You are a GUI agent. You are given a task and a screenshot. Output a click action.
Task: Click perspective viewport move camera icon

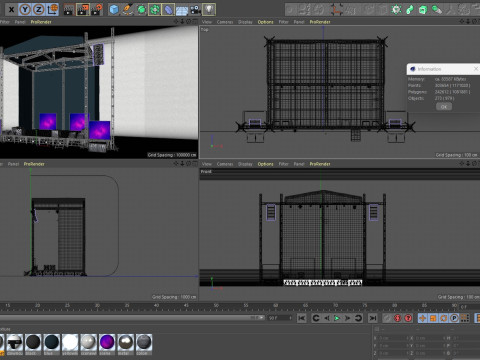(176, 22)
